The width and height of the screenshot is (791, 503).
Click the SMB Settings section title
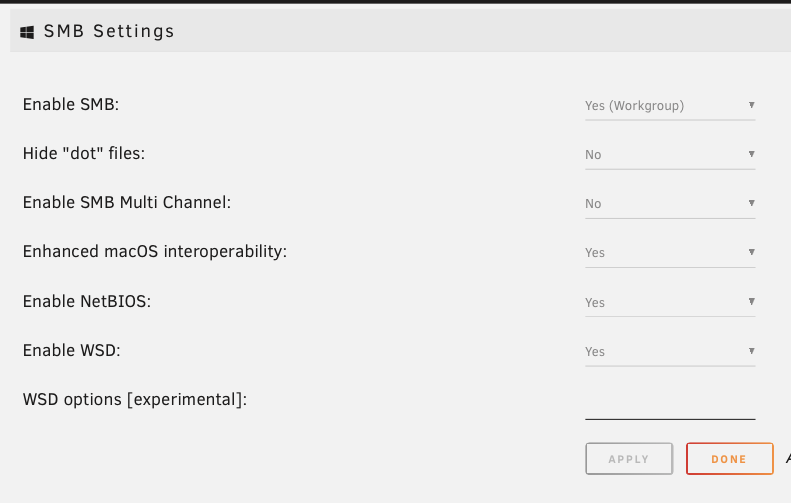pos(109,31)
